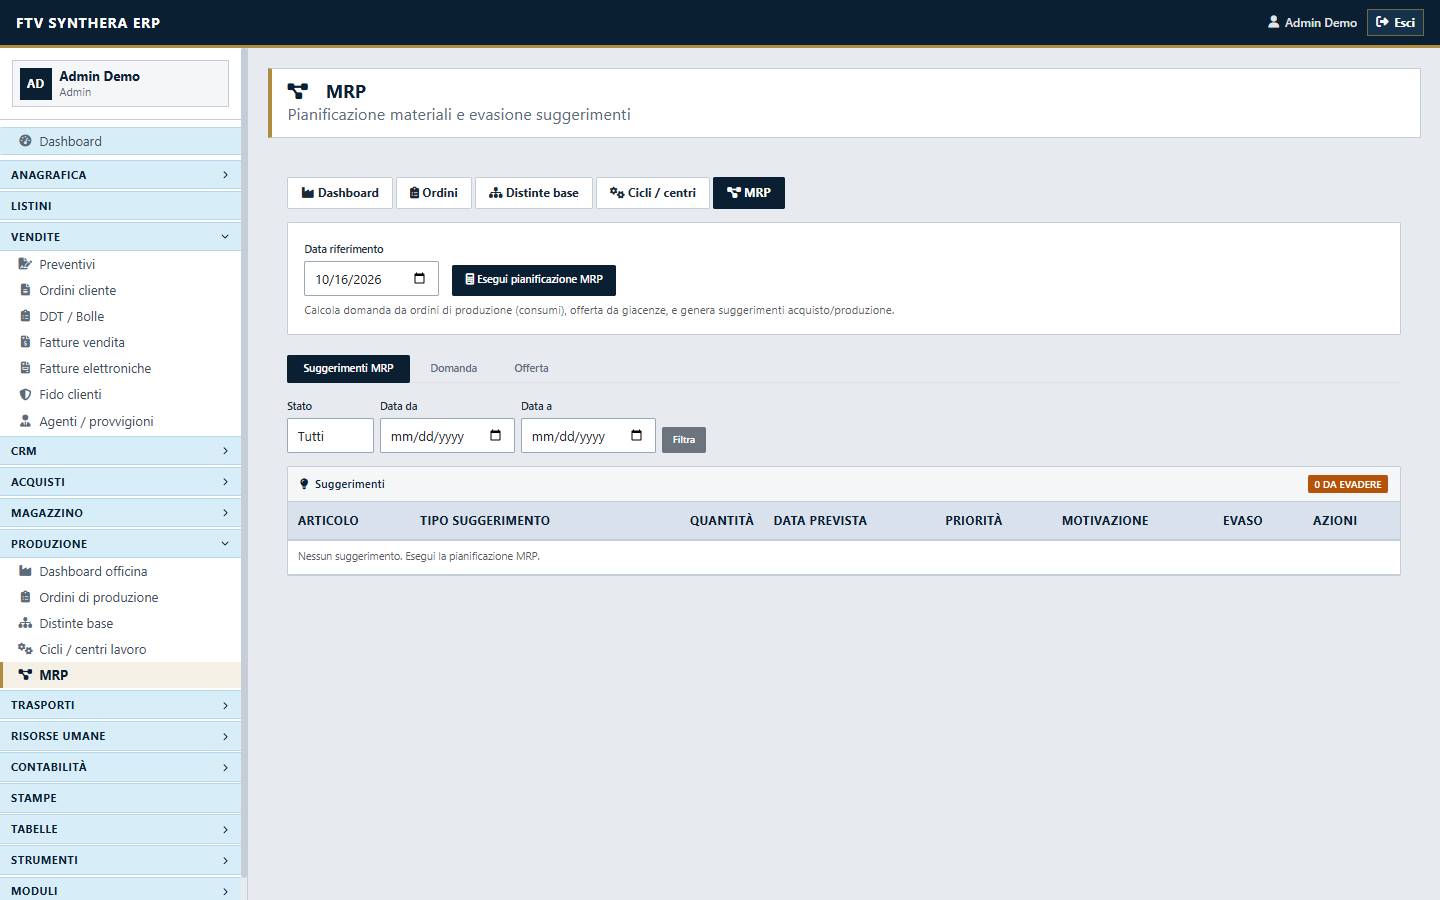Click the Dashboard gauge icon in sidebar

25,141
